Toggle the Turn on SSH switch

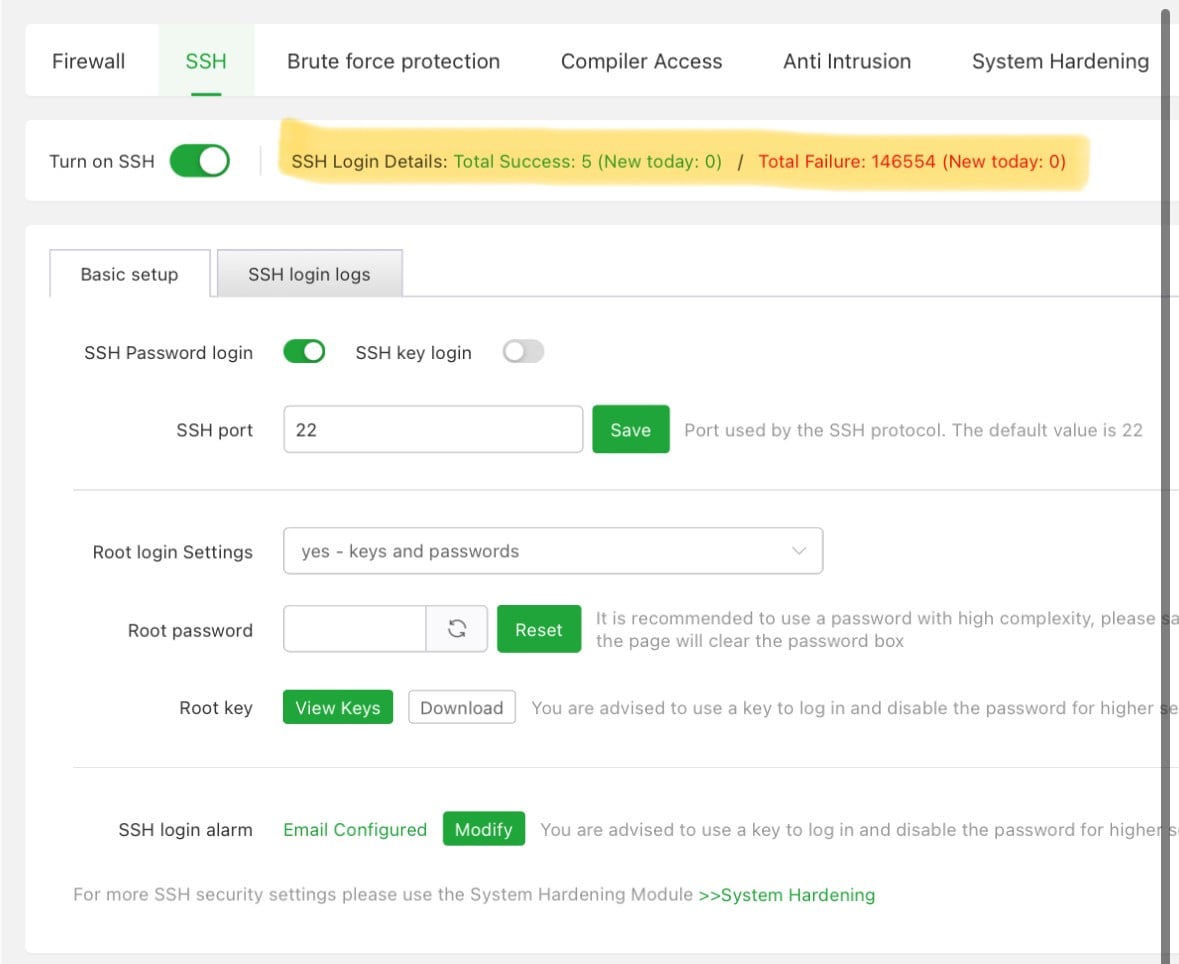pyautogui.click(x=200, y=161)
